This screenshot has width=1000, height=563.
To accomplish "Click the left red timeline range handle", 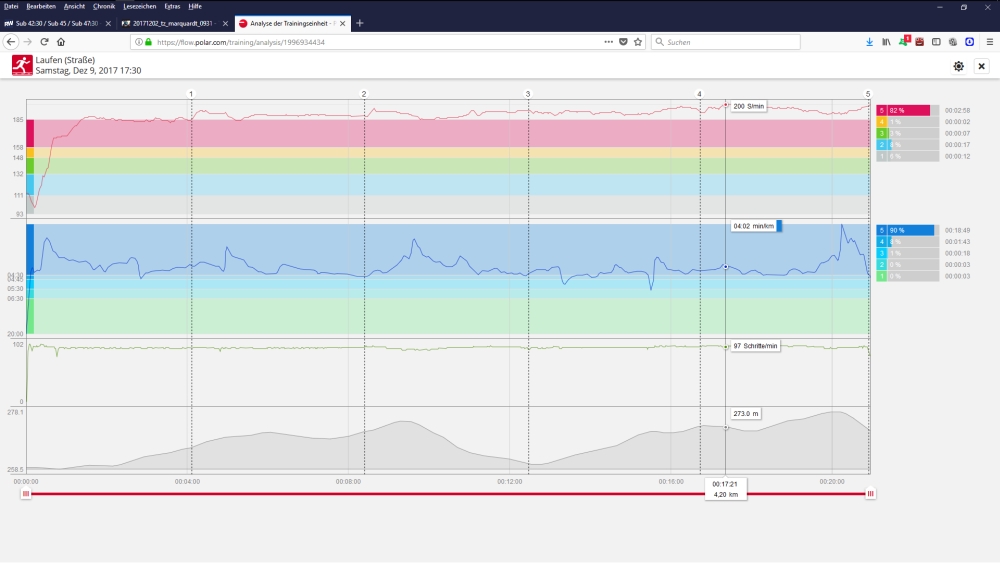I will (x=26, y=493).
